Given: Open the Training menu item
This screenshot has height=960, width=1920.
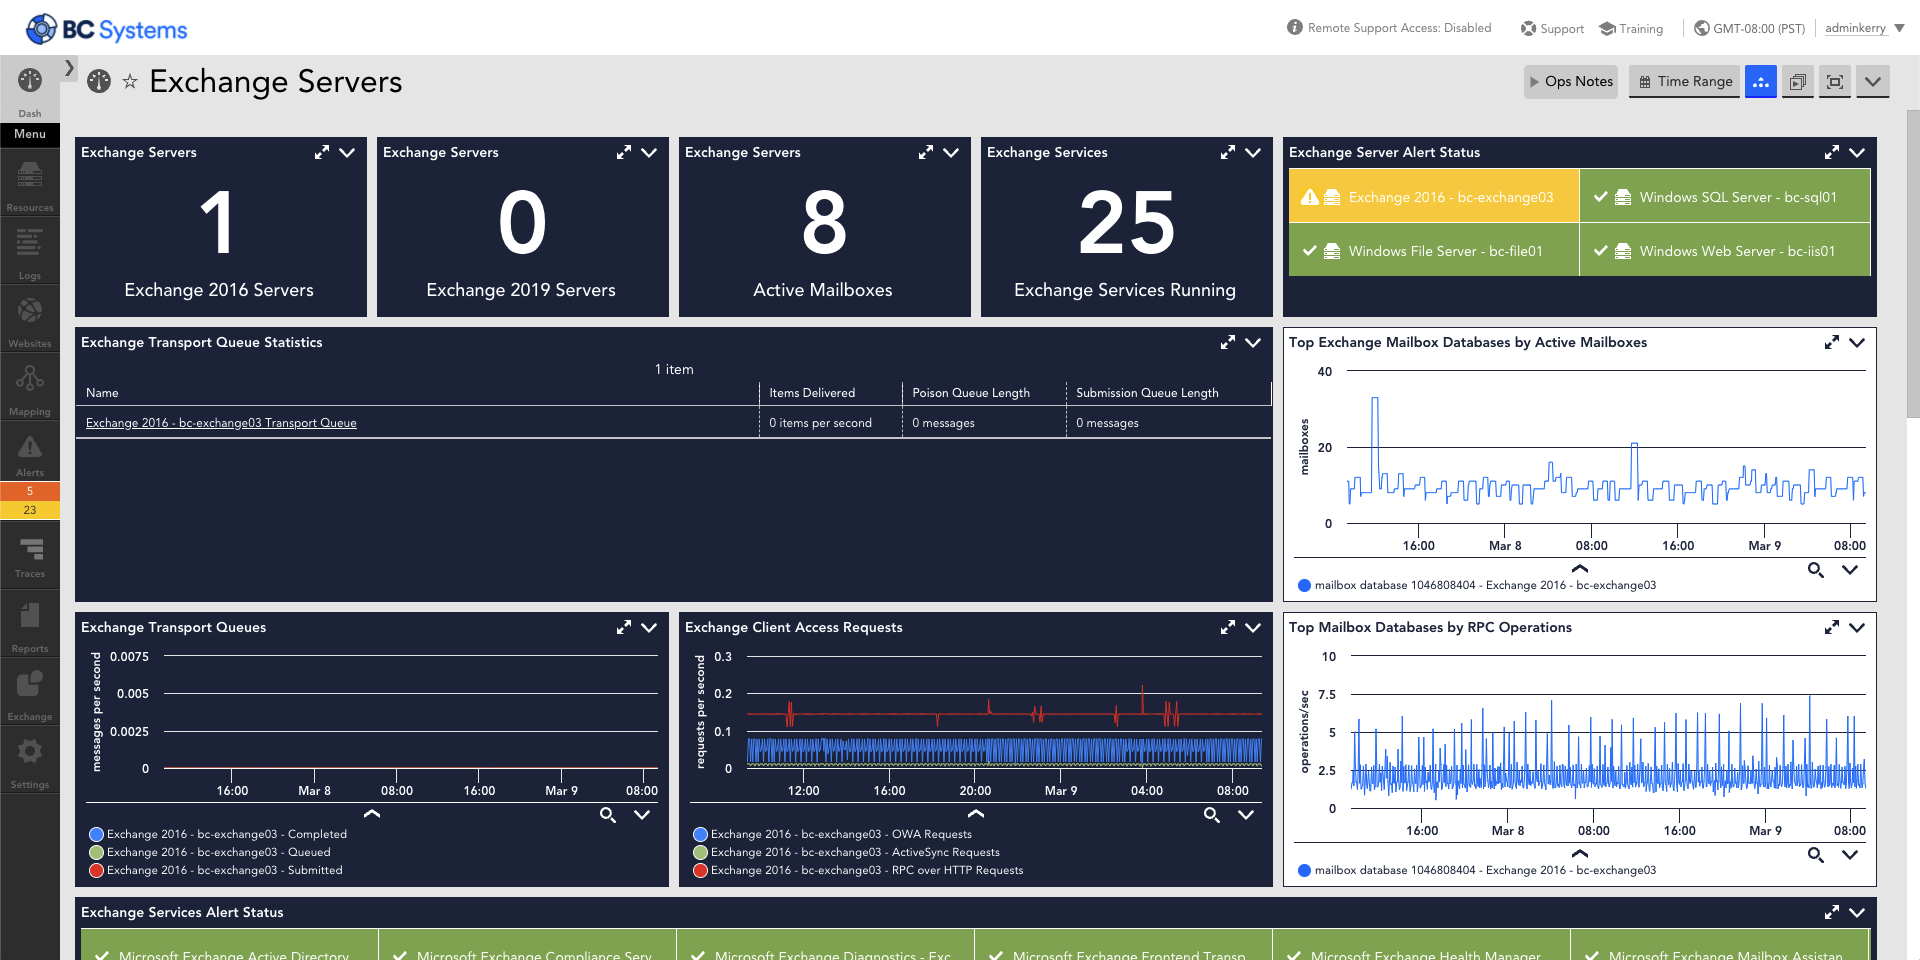Looking at the screenshot, I should (1631, 28).
